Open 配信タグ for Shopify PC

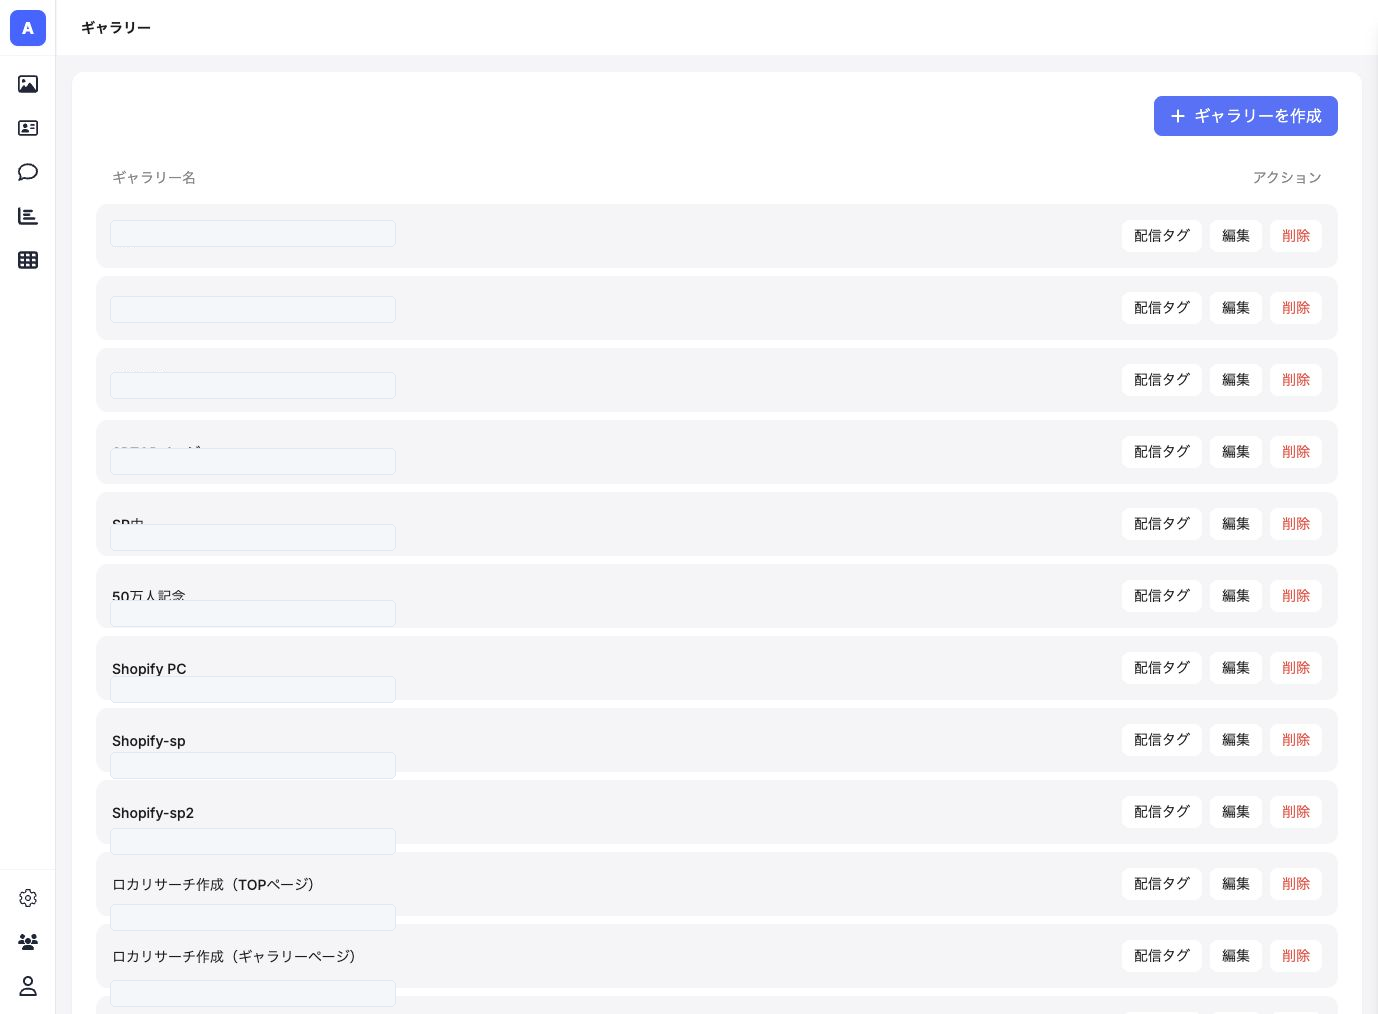pyautogui.click(x=1162, y=668)
